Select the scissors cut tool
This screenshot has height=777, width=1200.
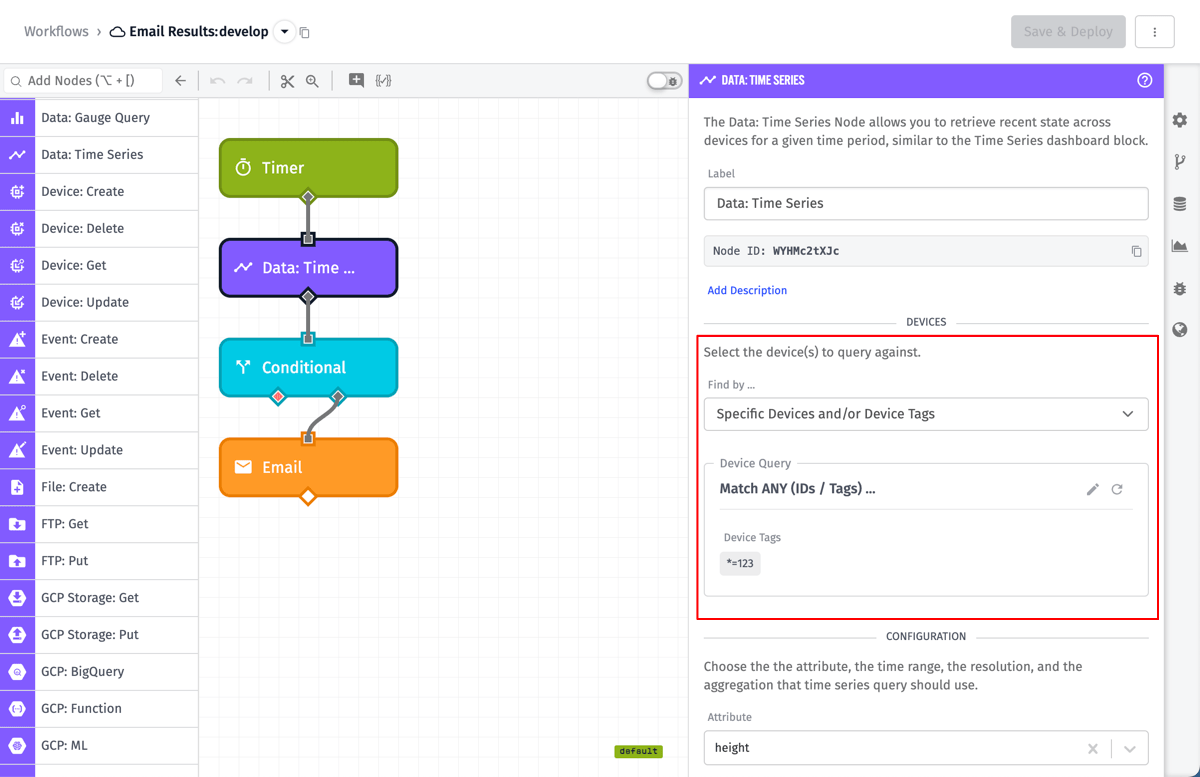[x=287, y=81]
